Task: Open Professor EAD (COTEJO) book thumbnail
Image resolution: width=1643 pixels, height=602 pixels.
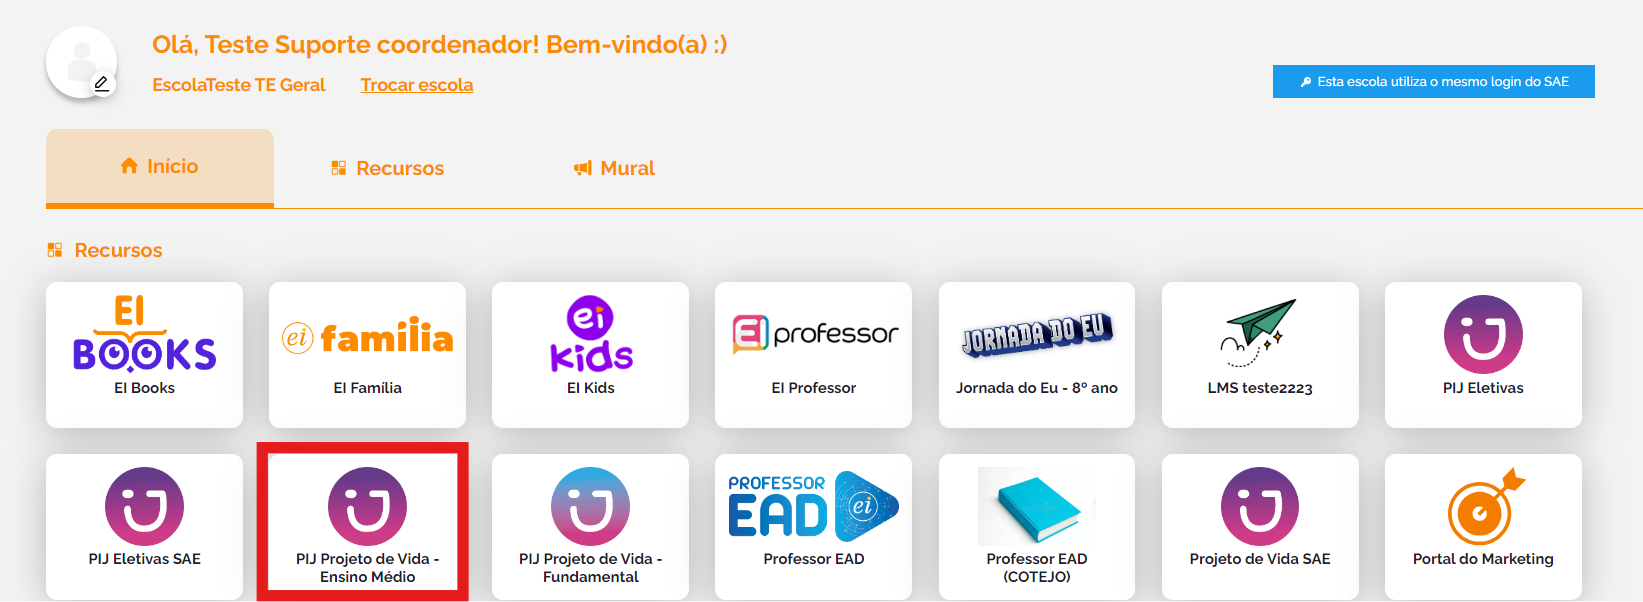Action: coord(1037,506)
